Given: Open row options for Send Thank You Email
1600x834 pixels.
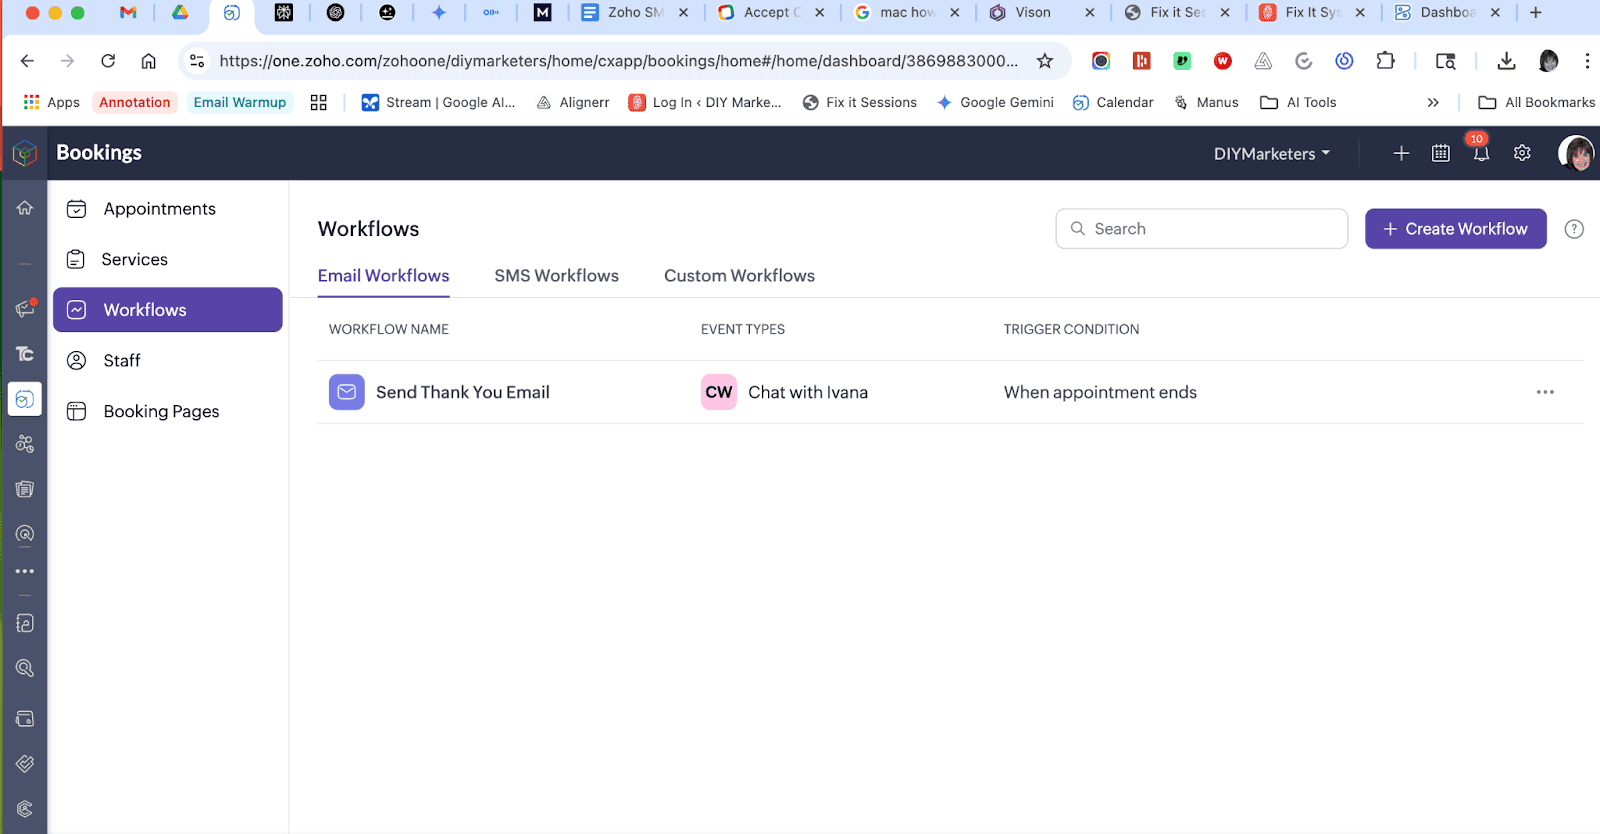Looking at the screenshot, I should (1545, 392).
